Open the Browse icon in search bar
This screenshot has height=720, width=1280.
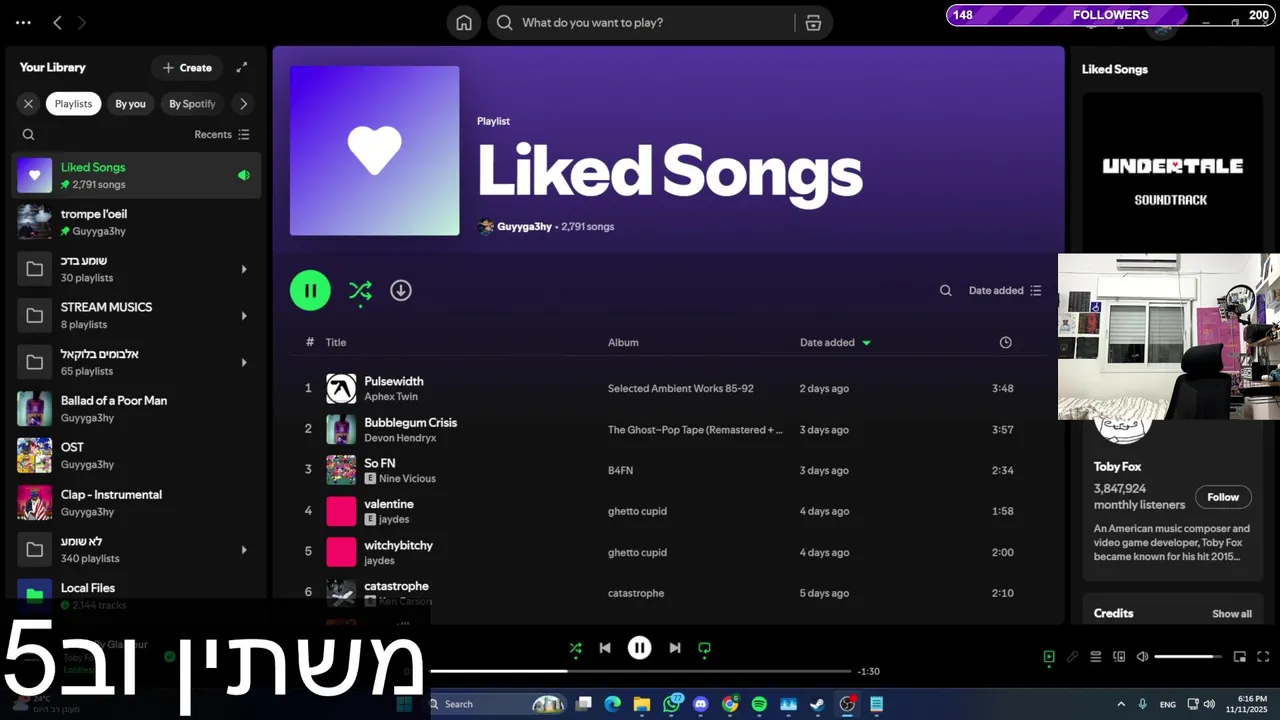(813, 23)
